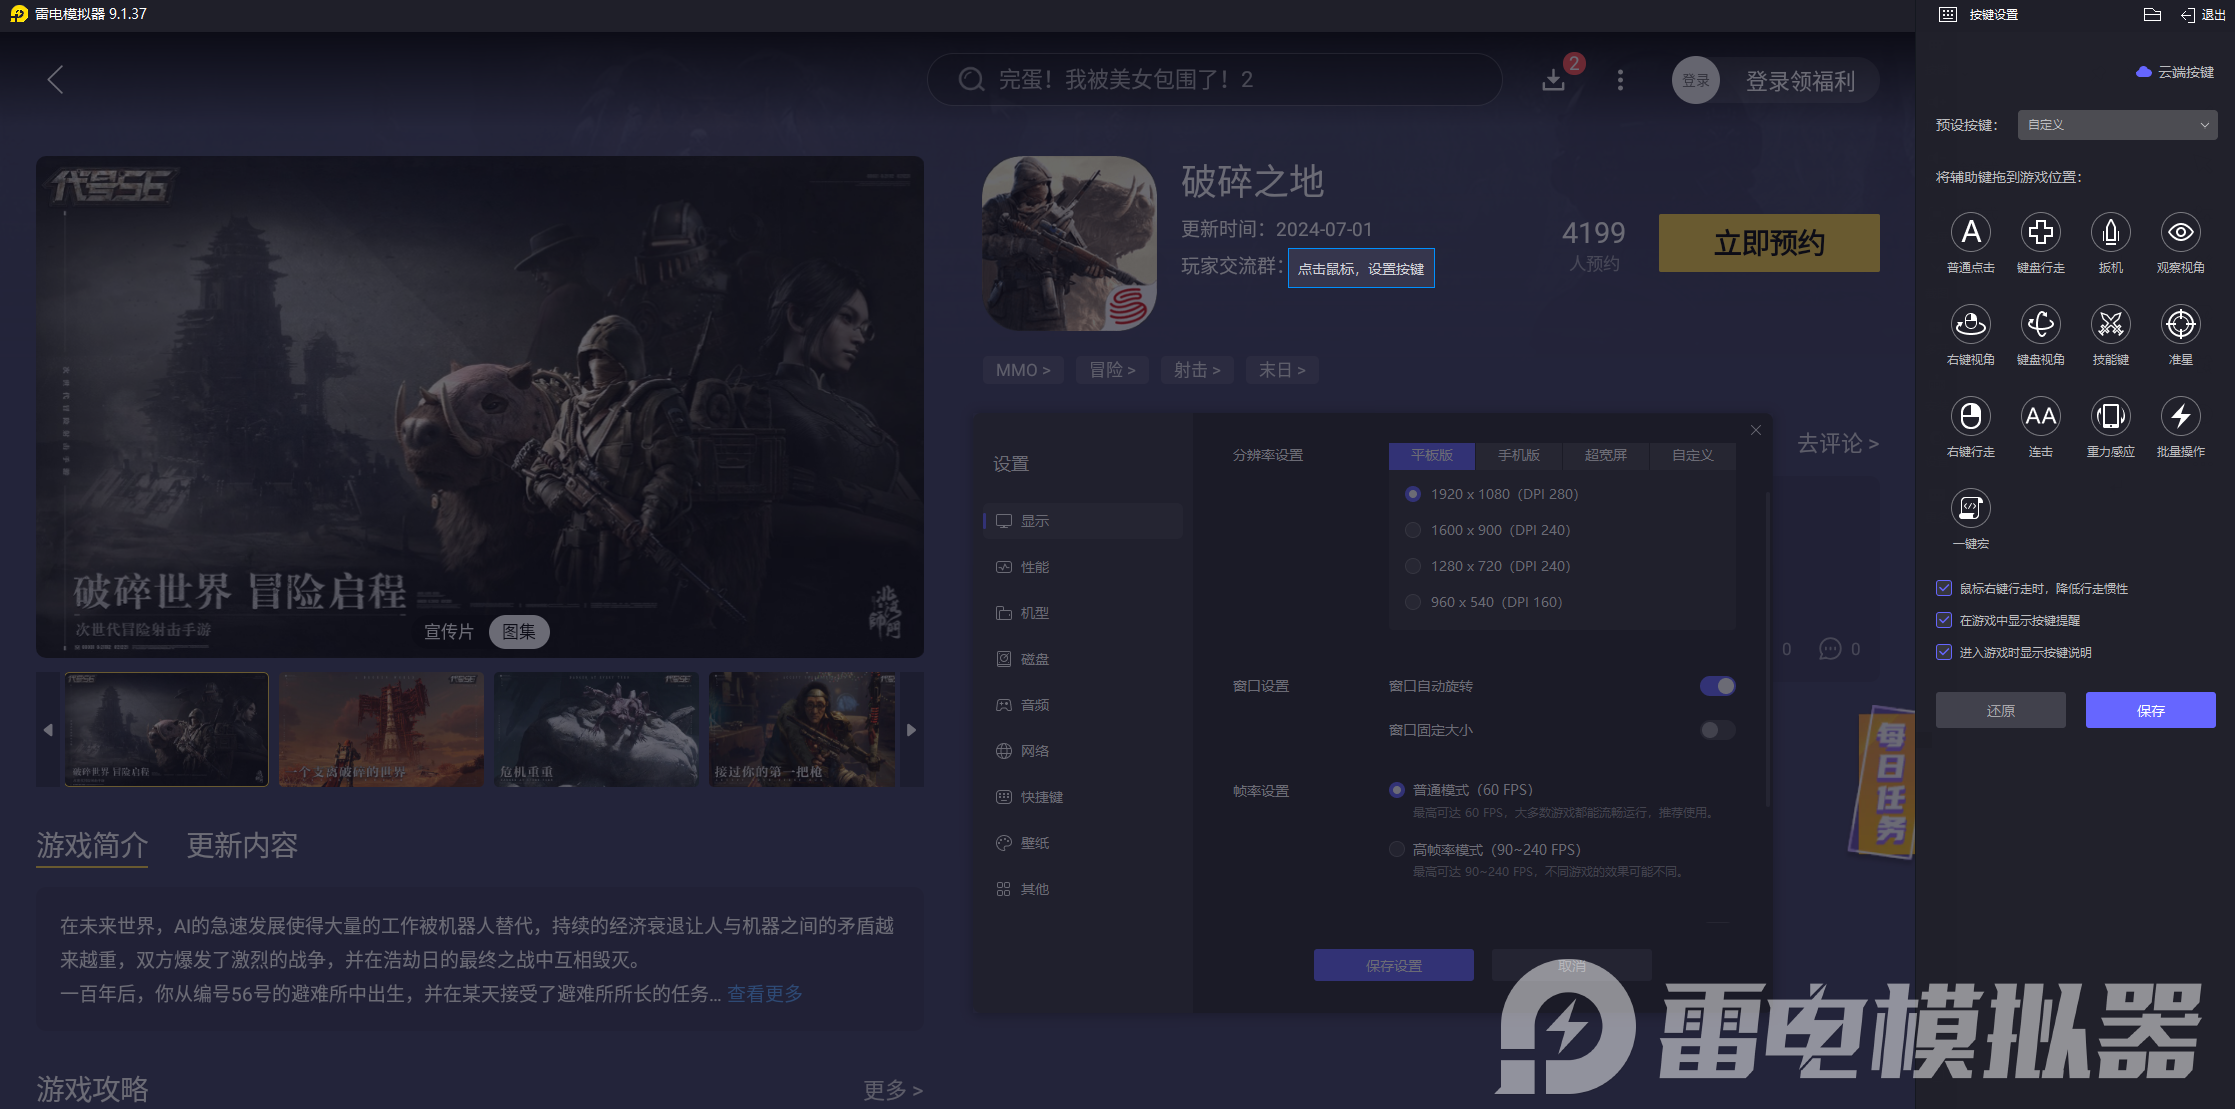2235x1109 pixels.
Task: Switch to the 手机版 resolution tab
Action: (x=1518, y=455)
